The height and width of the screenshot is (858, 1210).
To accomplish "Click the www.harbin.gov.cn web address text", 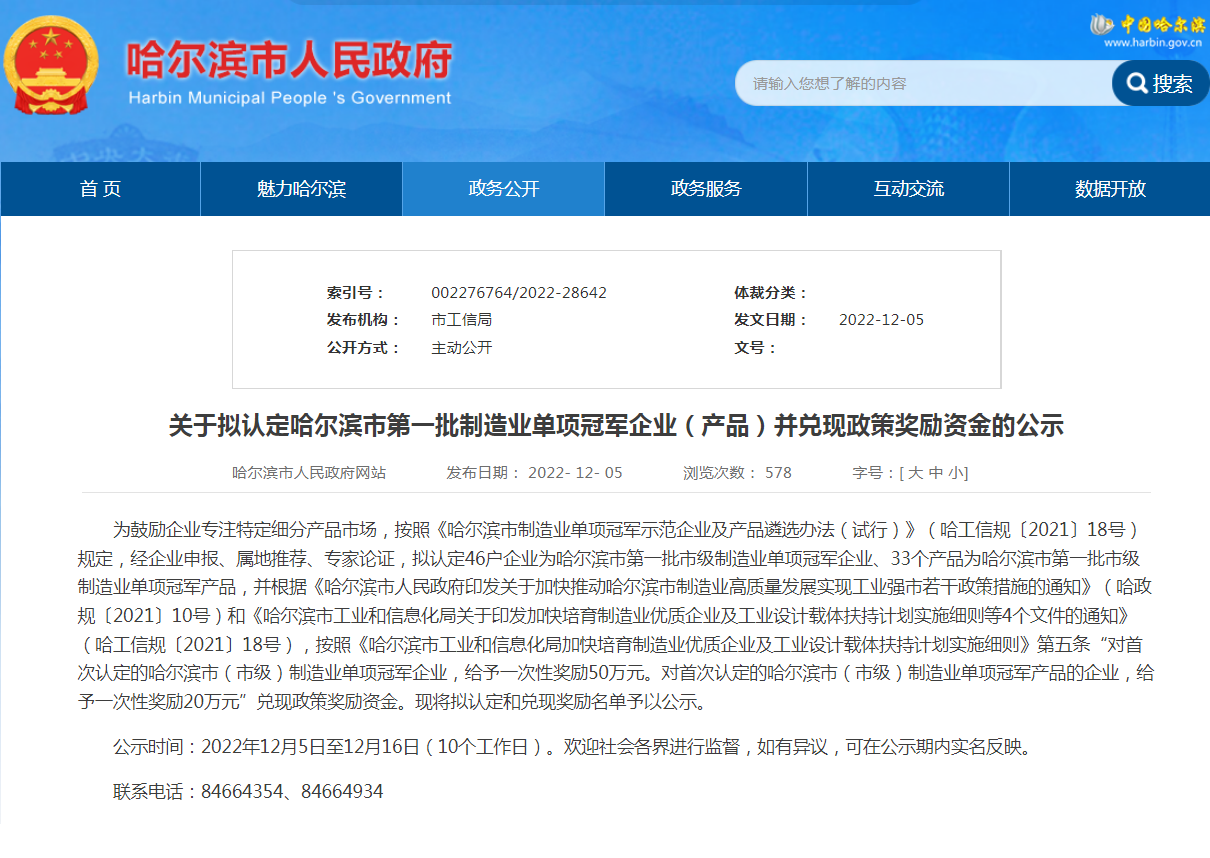I will coord(1152,43).
